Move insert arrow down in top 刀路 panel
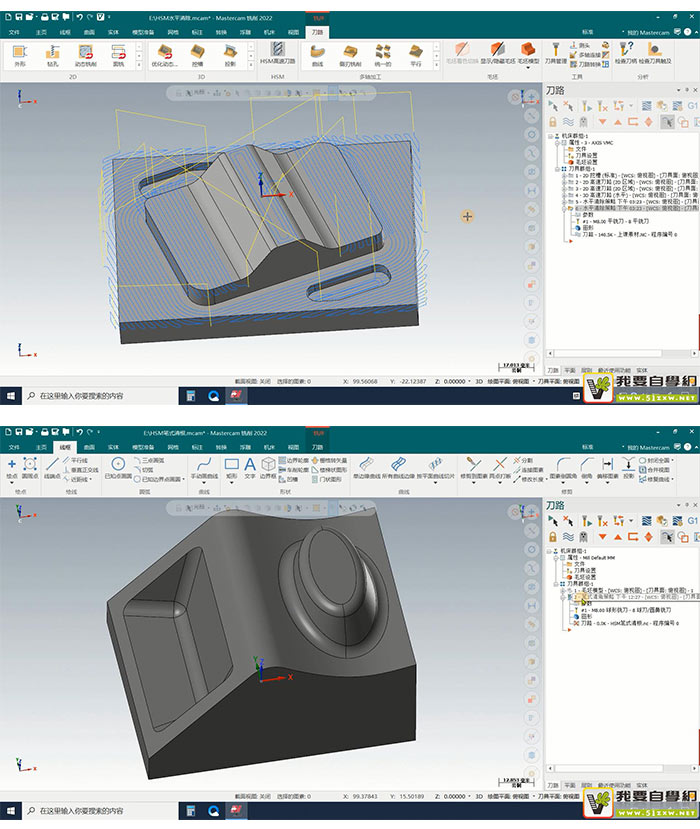The height and width of the screenshot is (829, 700). (x=602, y=122)
